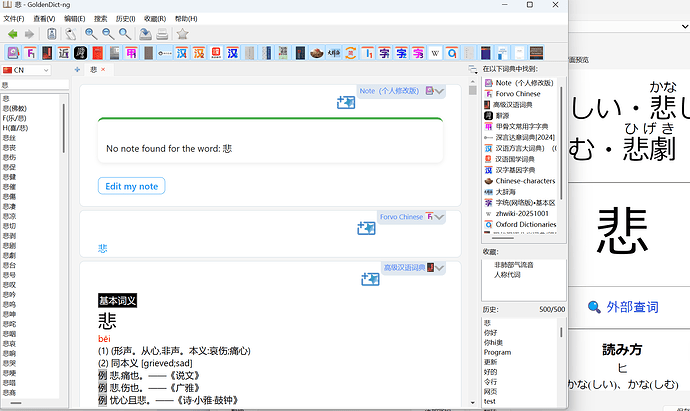Add word to favorites with star
This screenshot has width=690, height=411.
(x=182, y=34)
